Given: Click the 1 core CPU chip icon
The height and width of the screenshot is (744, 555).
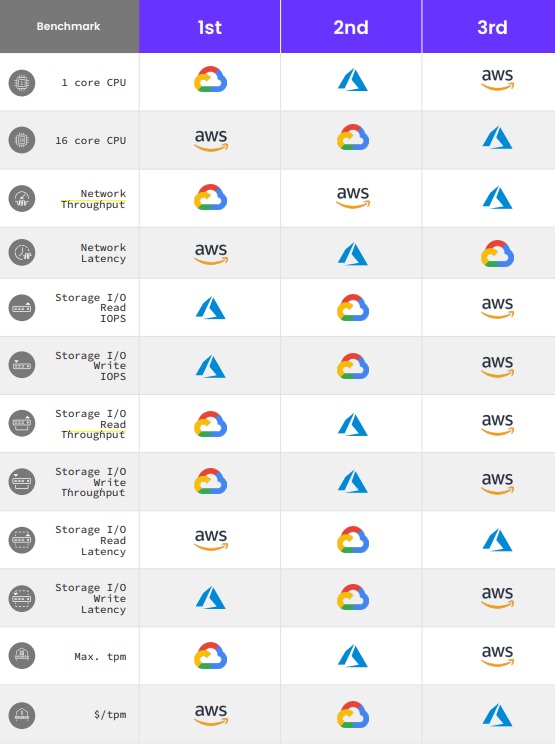Looking at the screenshot, I should [22, 83].
